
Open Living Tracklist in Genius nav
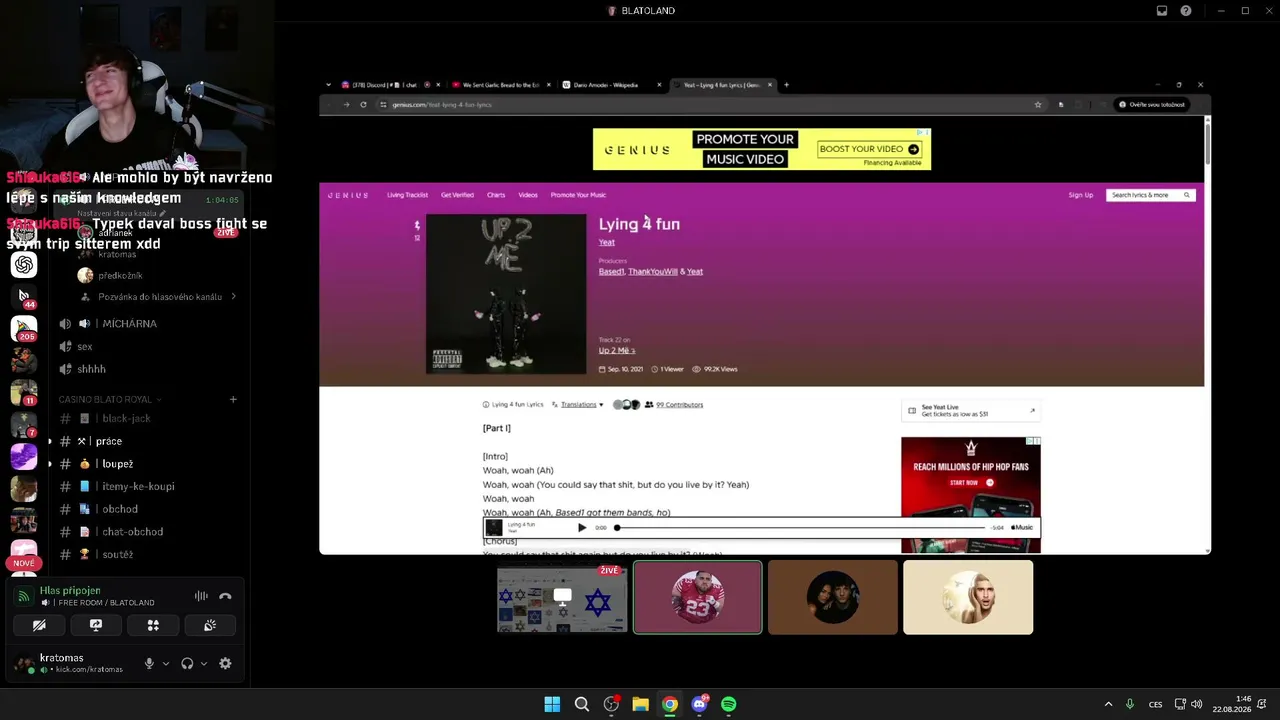pyautogui.click(x=407, y=195)
